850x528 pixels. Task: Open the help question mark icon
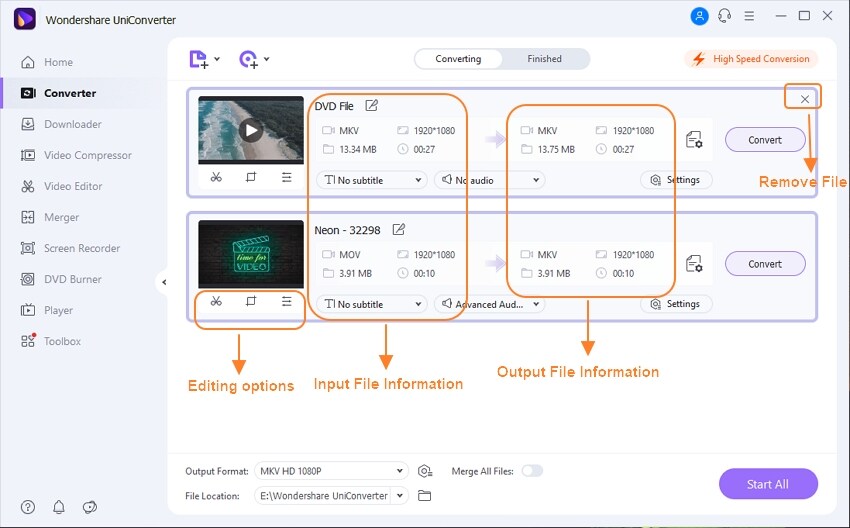pyautogui.click(x=28, y=507)
